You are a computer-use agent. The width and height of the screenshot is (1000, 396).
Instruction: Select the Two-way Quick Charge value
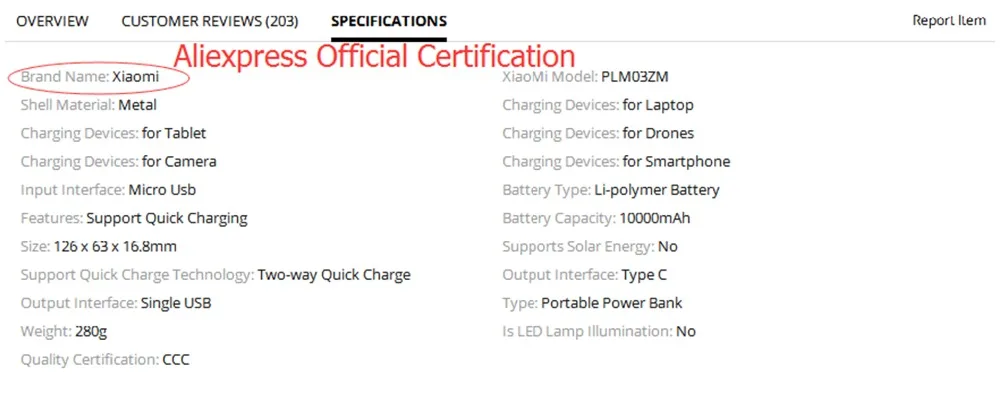click(334, 275)
